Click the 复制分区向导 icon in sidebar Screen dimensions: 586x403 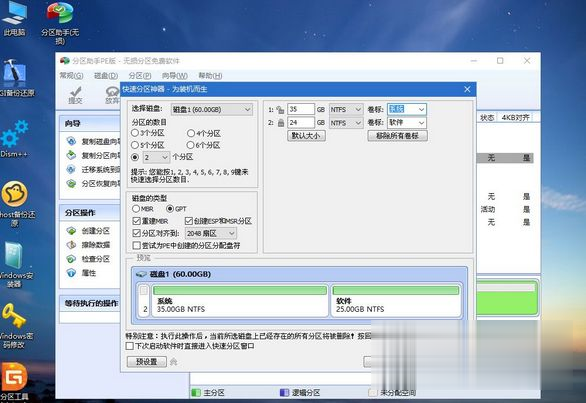[71, 156]
